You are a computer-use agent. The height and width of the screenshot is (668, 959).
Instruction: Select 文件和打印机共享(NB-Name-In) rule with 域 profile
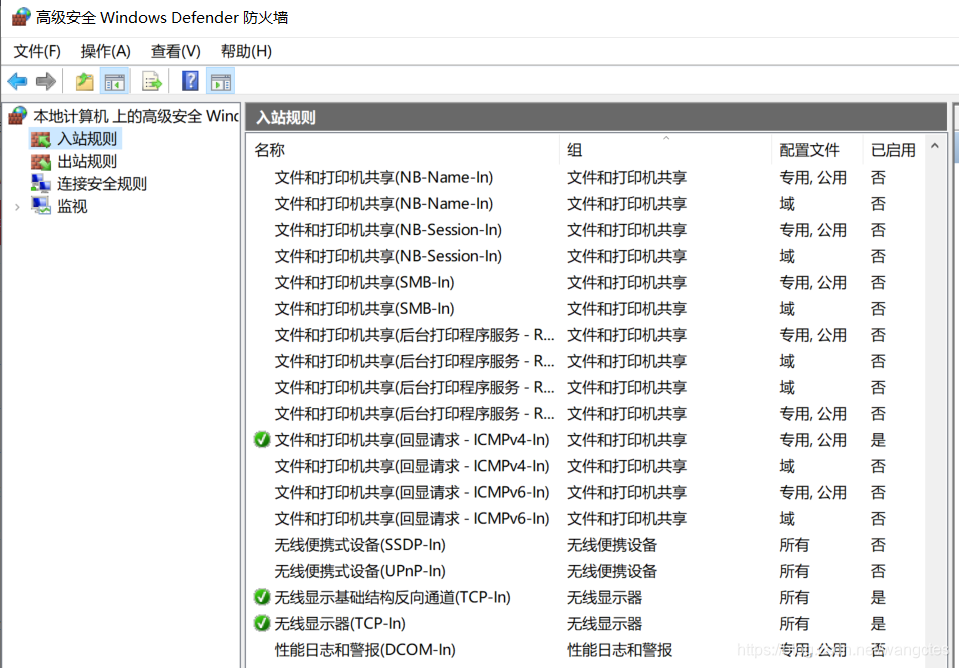click(x=384, y=204)
